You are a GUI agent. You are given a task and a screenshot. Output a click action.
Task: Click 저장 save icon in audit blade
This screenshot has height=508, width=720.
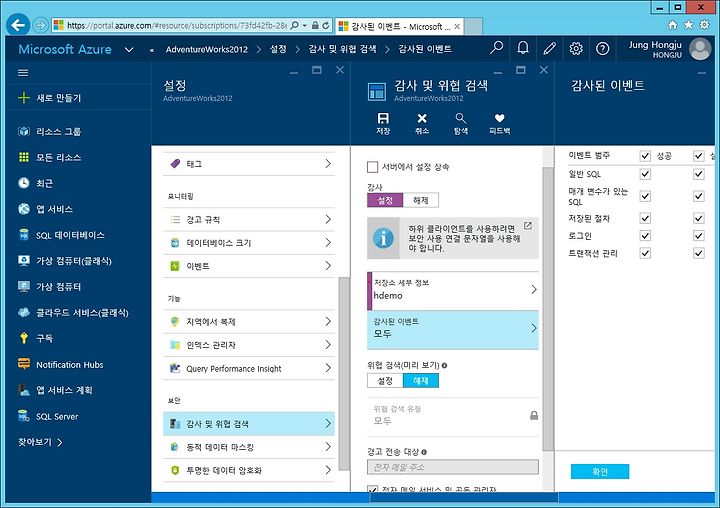point(383,124)
